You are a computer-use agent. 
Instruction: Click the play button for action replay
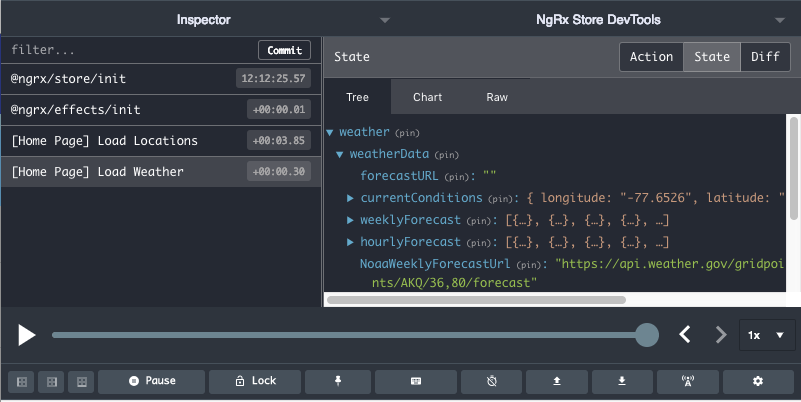[27, 336]
